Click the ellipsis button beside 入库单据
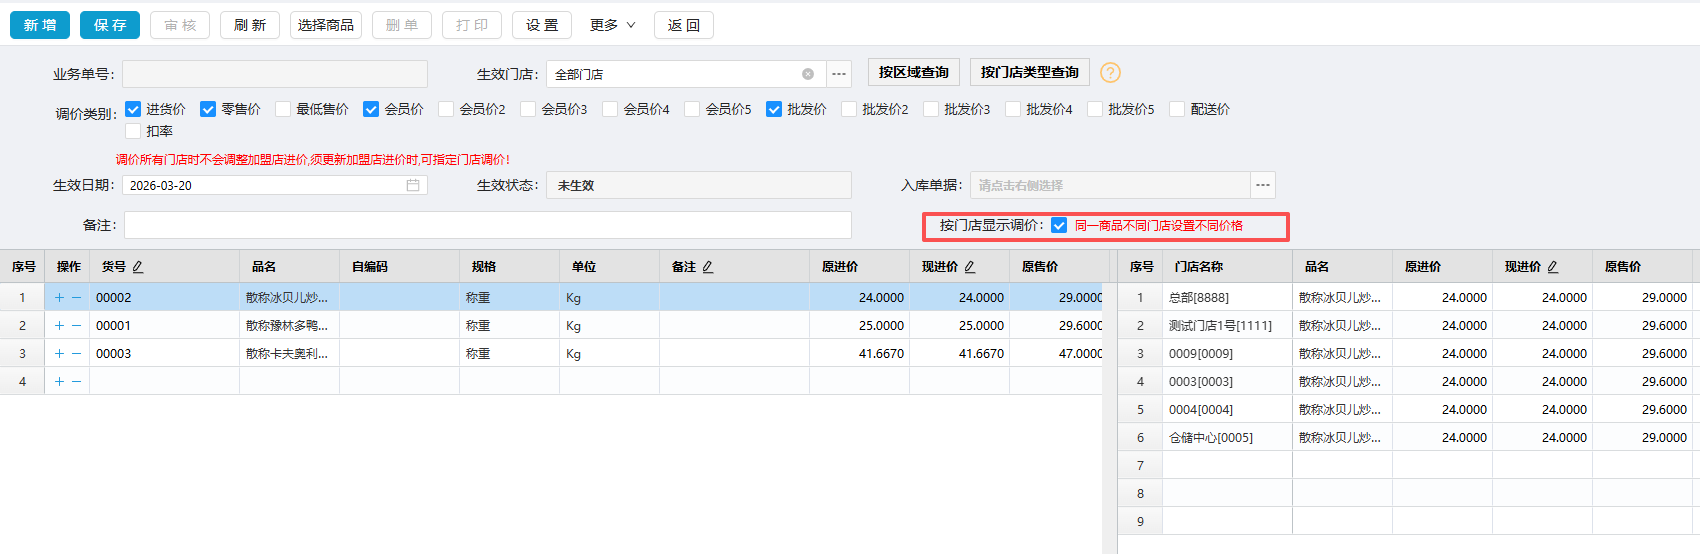 tap(1263, 185)
